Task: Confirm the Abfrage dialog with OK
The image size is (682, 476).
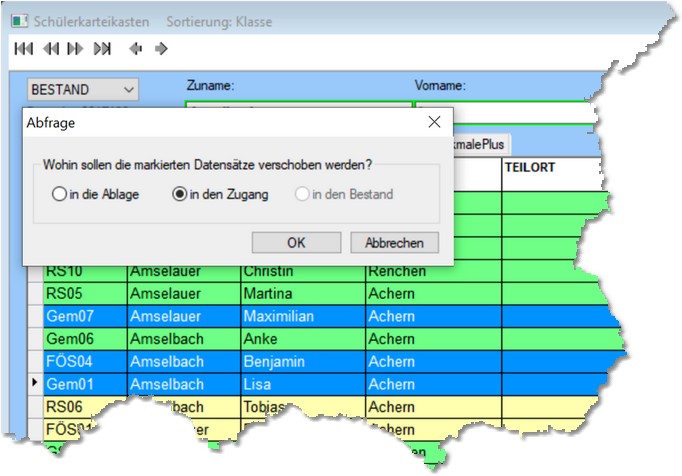Action: [x=296, y=242]
